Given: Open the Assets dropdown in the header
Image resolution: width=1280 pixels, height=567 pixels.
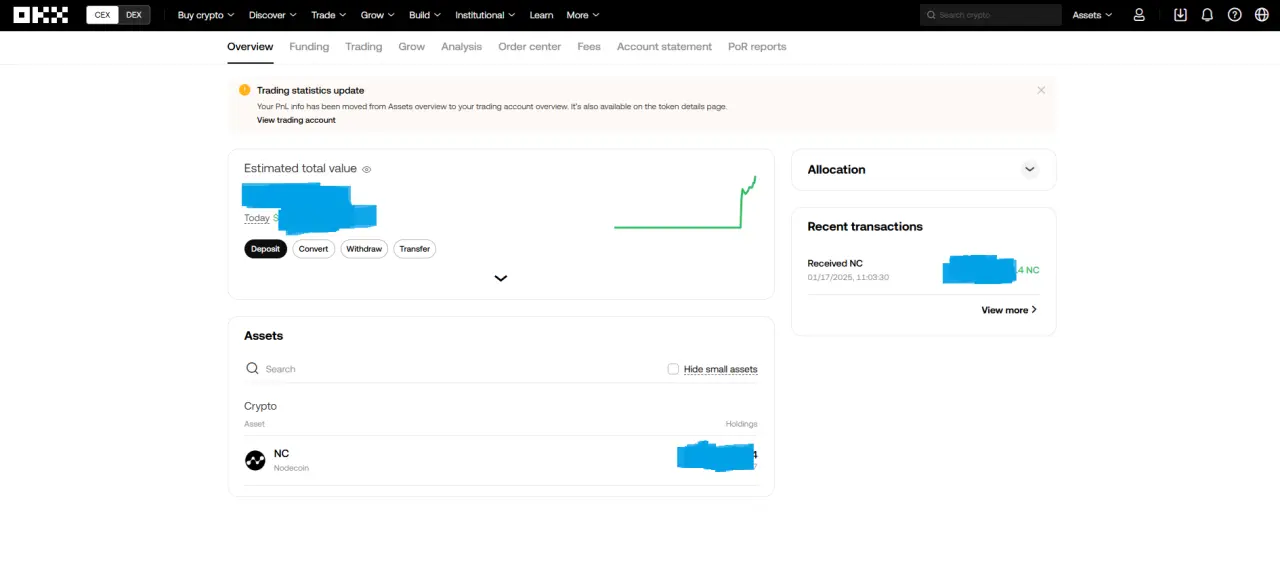Looking at the screenshot, I should [1092, 15].
